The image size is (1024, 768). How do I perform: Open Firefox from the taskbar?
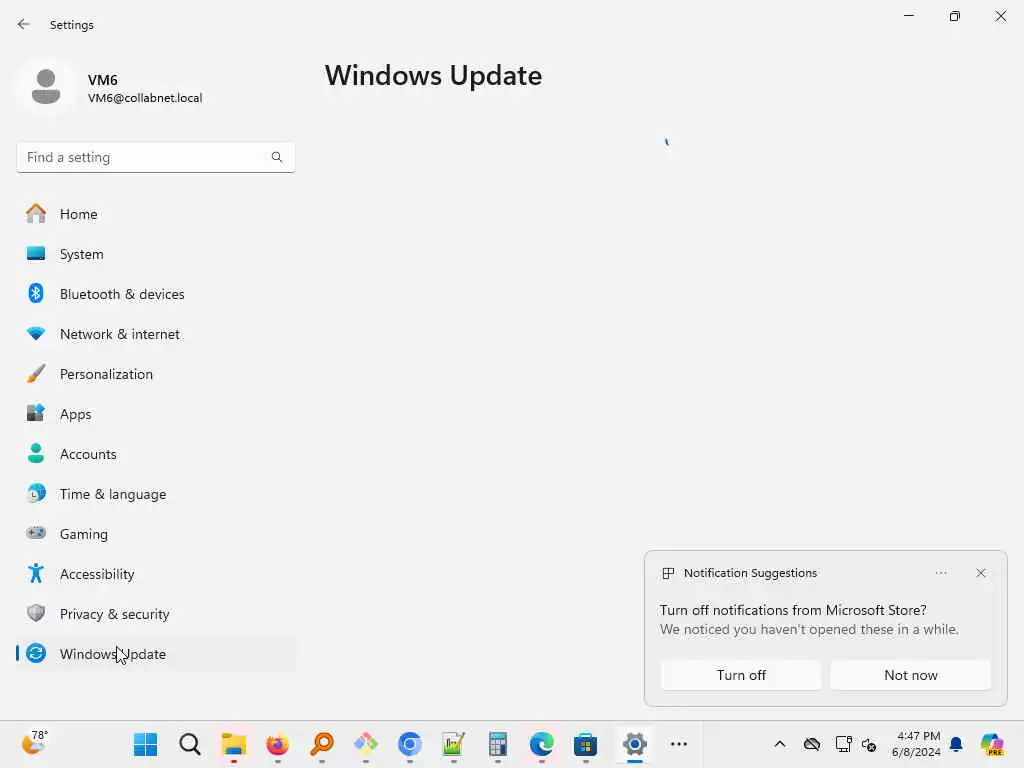click(278, 744)
